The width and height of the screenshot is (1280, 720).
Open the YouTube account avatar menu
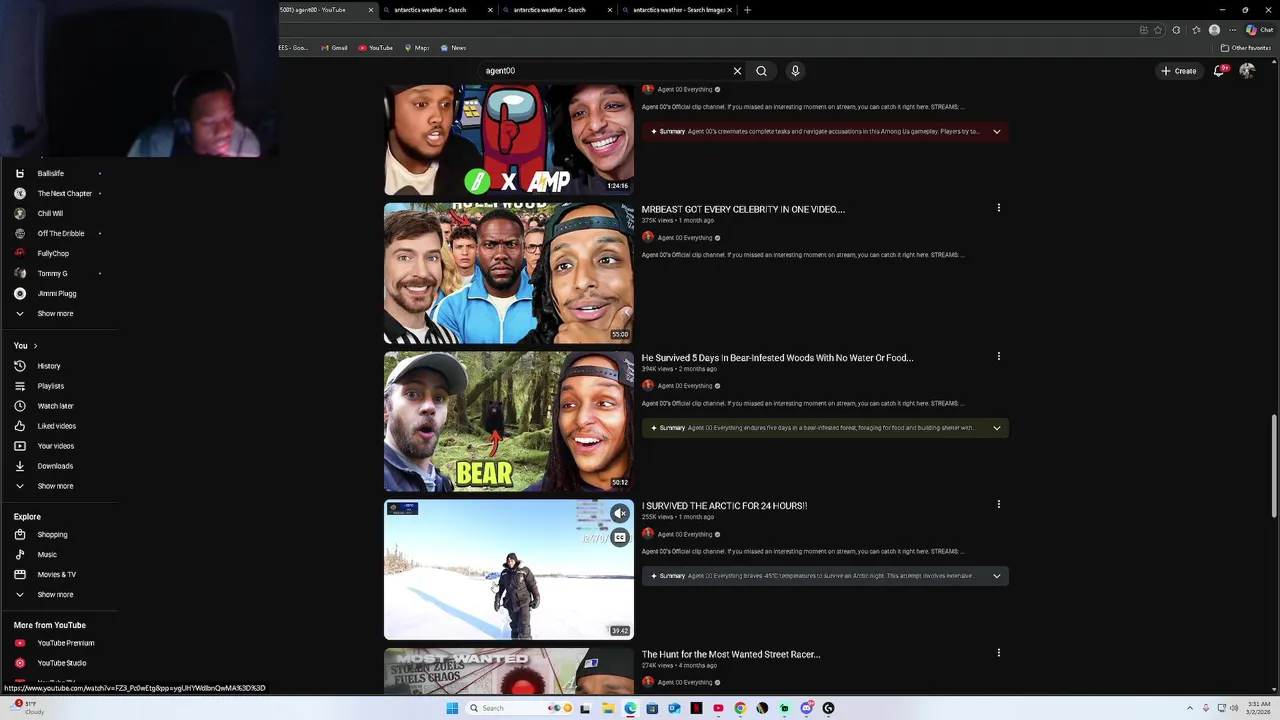pos(1246,71)
